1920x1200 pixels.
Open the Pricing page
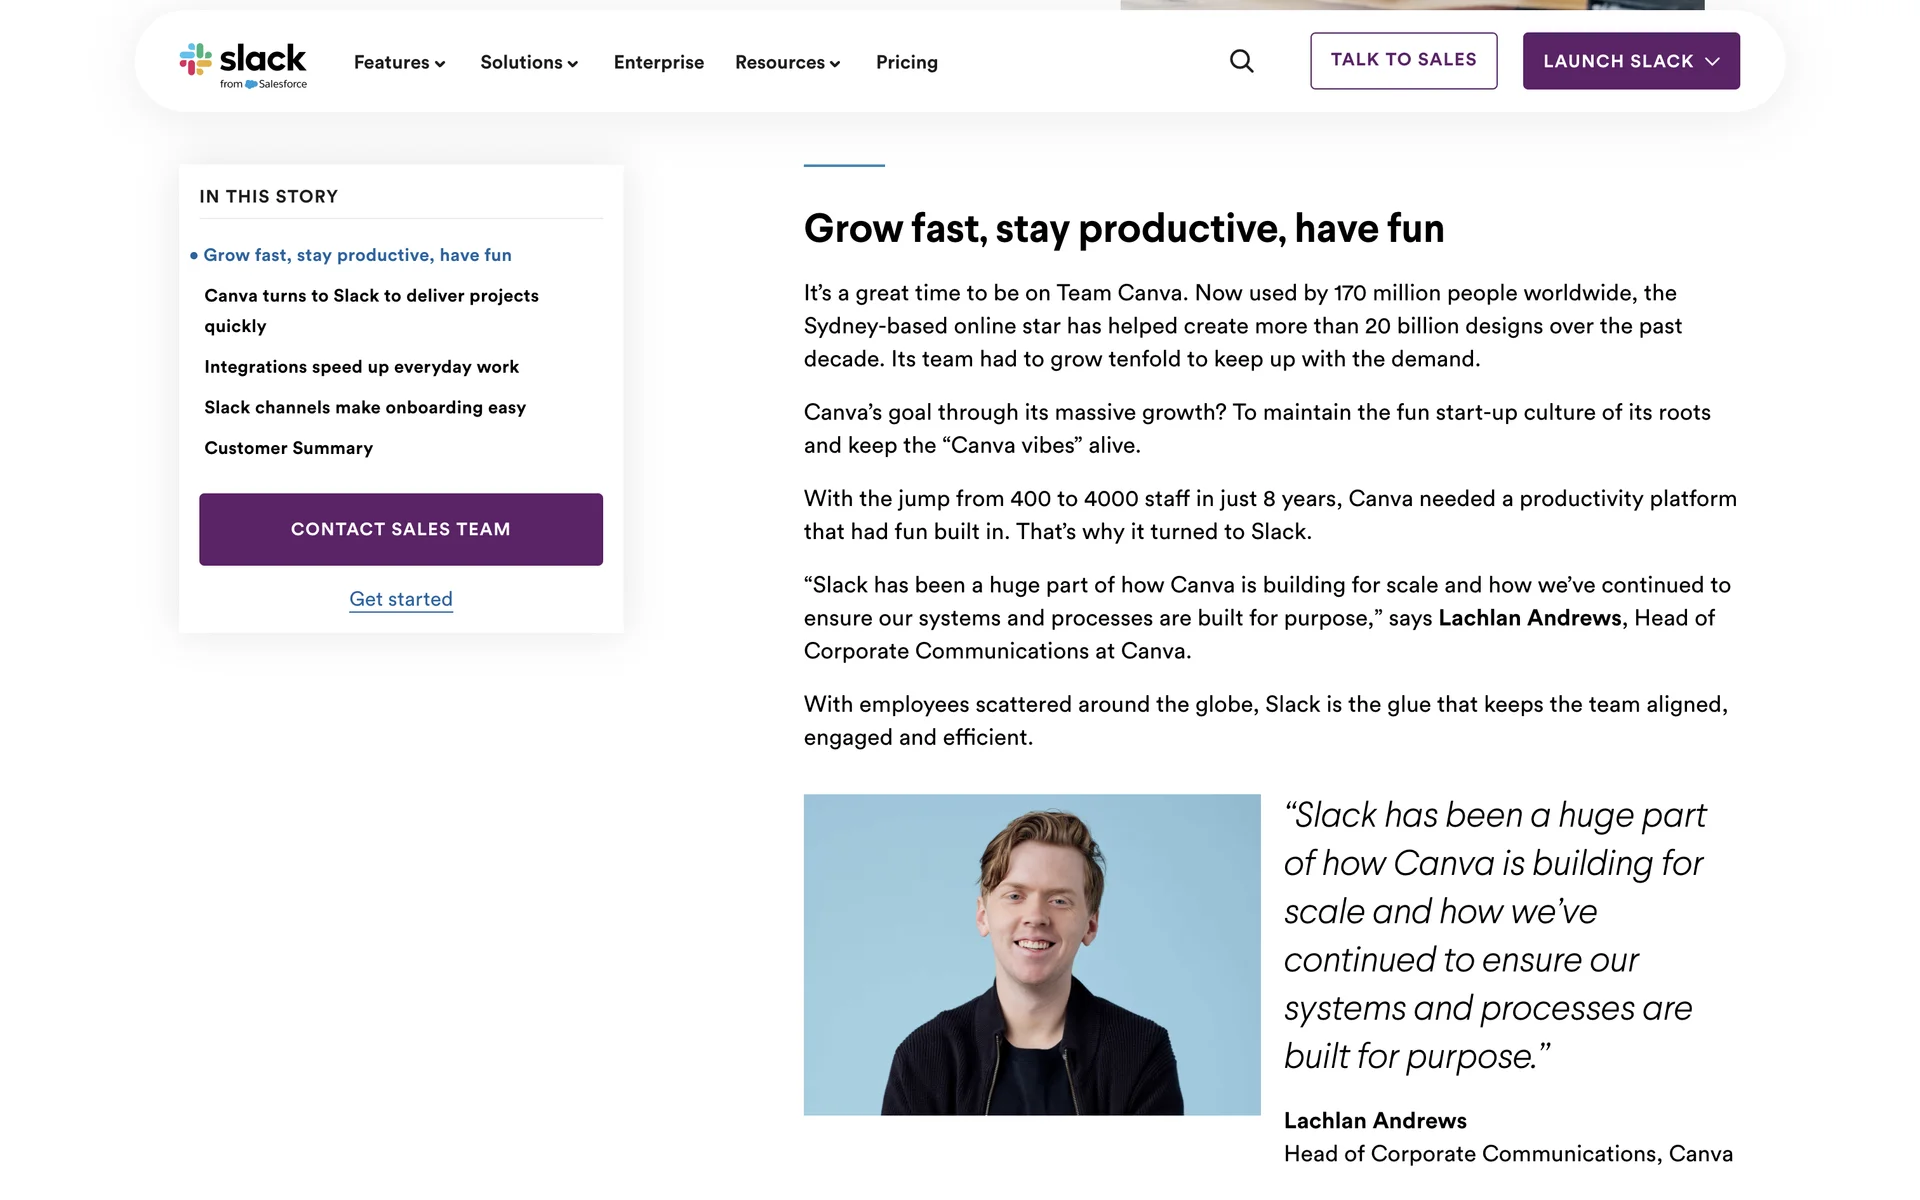[x=906, y=62]
